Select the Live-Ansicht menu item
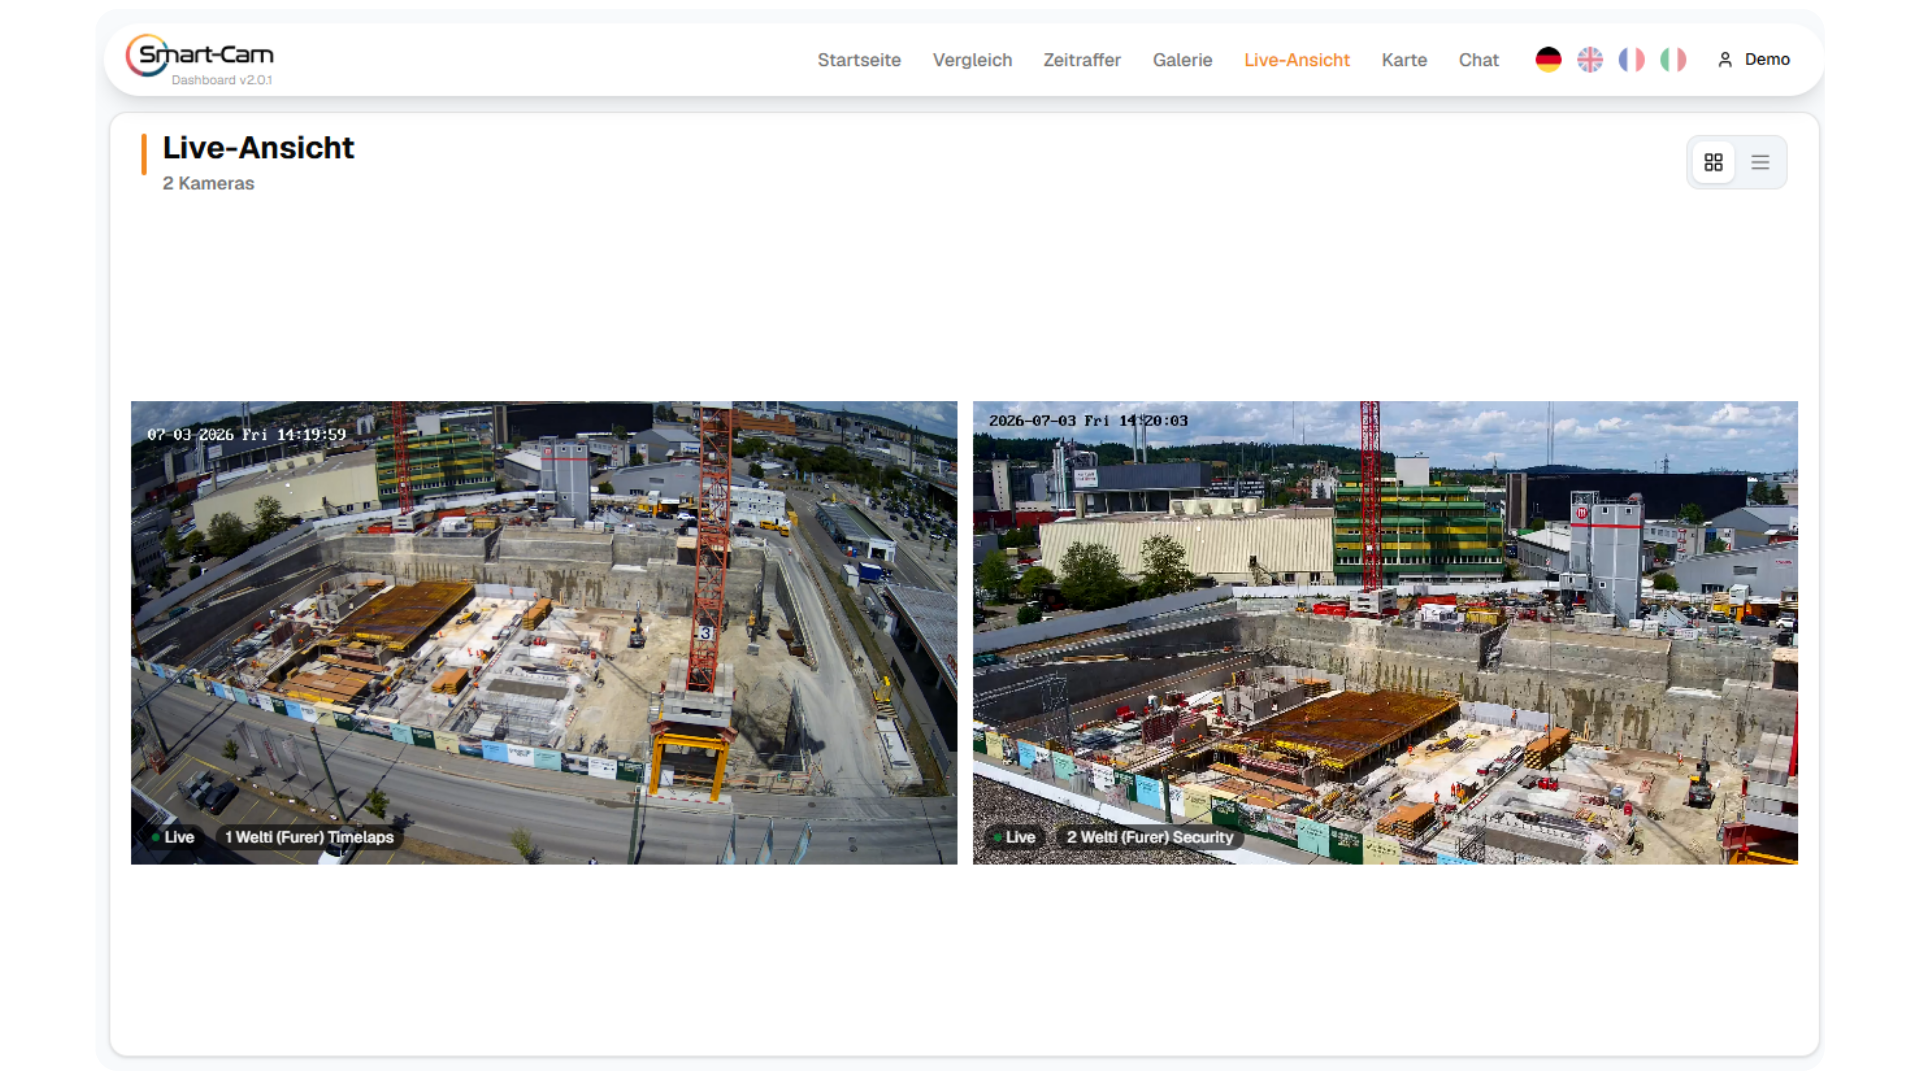Screen dimensions: 1920x1080 click(1297, 60)
